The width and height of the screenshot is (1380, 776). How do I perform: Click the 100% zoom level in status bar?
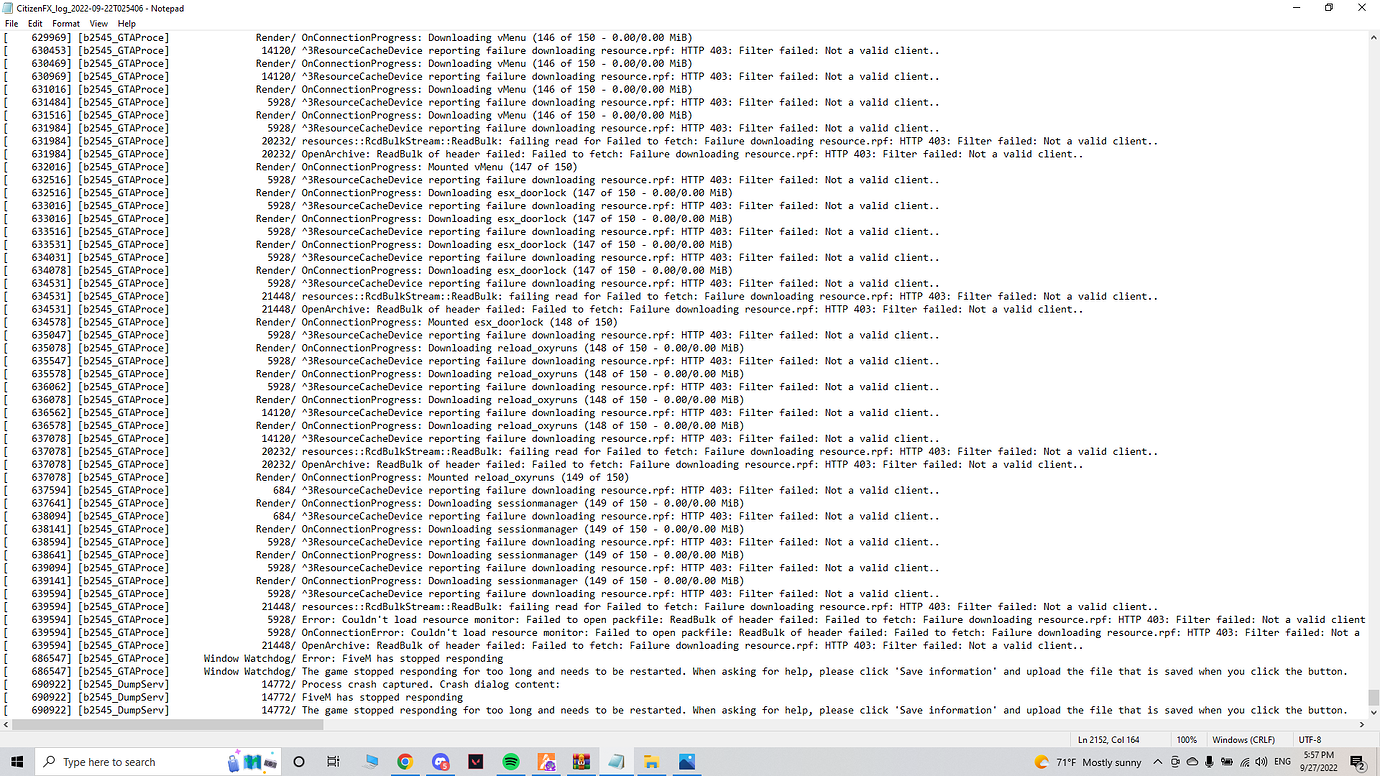[x=1187, y=739]
